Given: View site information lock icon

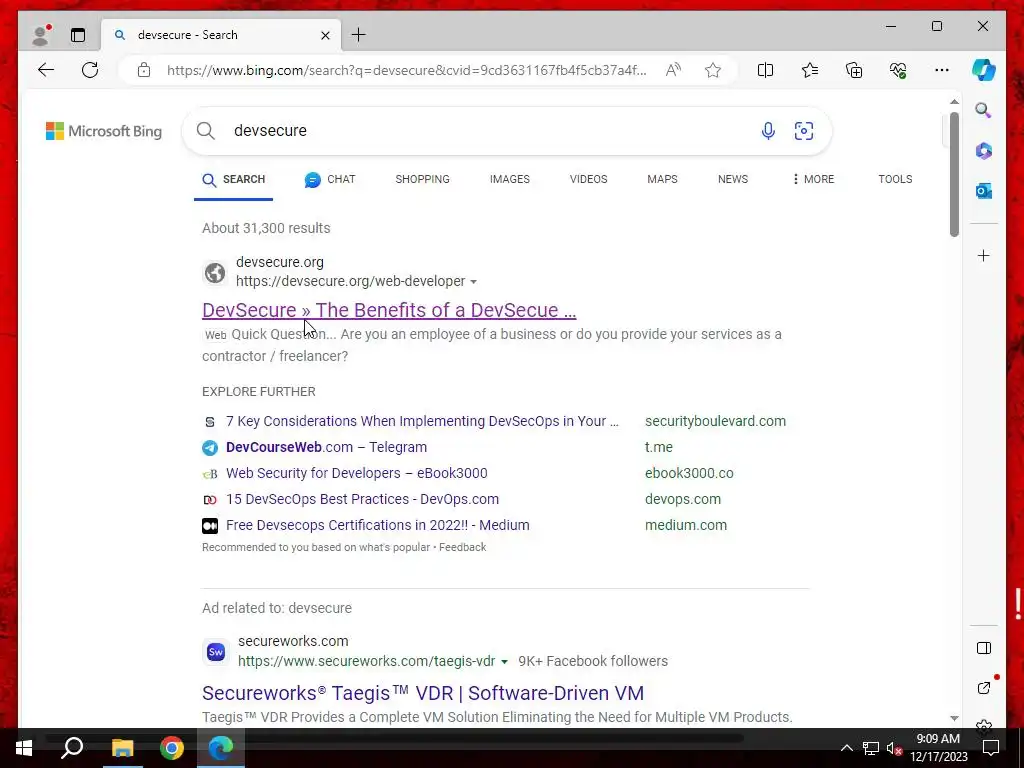Looking at the screenshot, I should point(144,70).
